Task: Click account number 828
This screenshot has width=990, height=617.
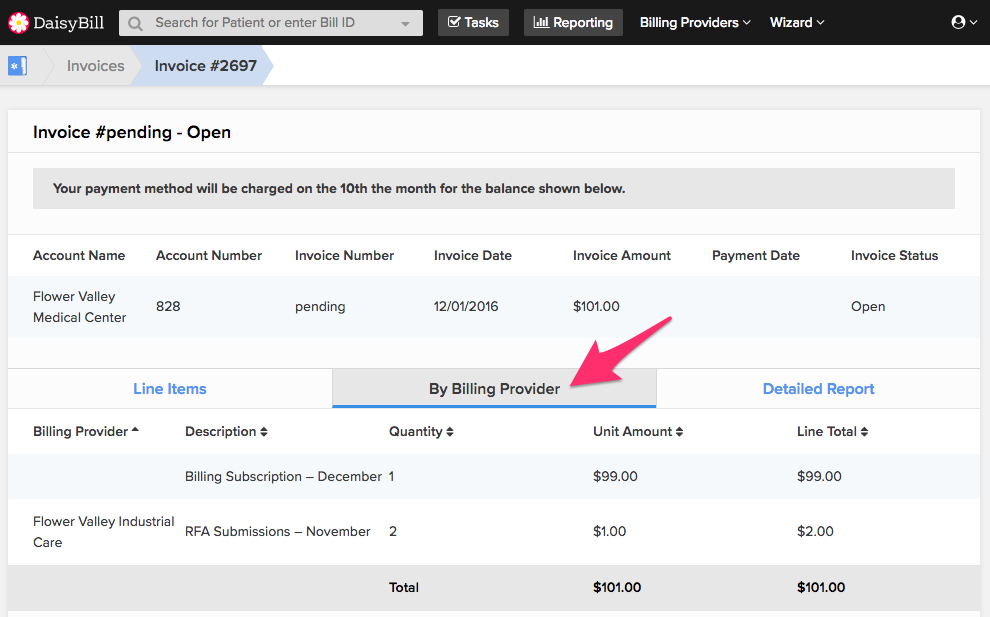Action: [168, 306]
